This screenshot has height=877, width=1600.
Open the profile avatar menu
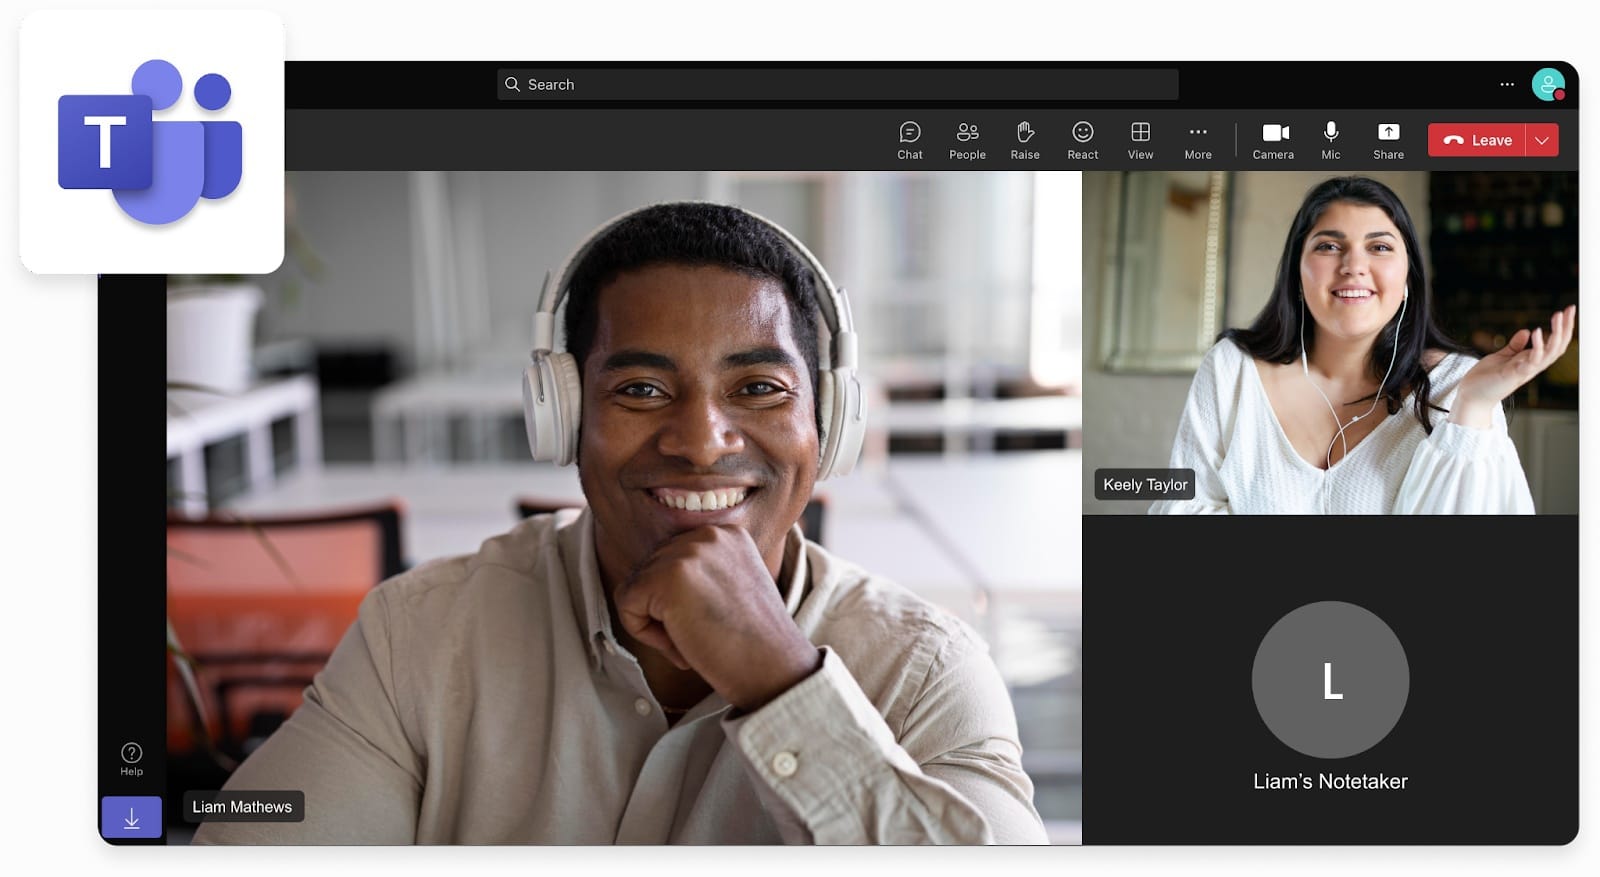click(1547, 85)
